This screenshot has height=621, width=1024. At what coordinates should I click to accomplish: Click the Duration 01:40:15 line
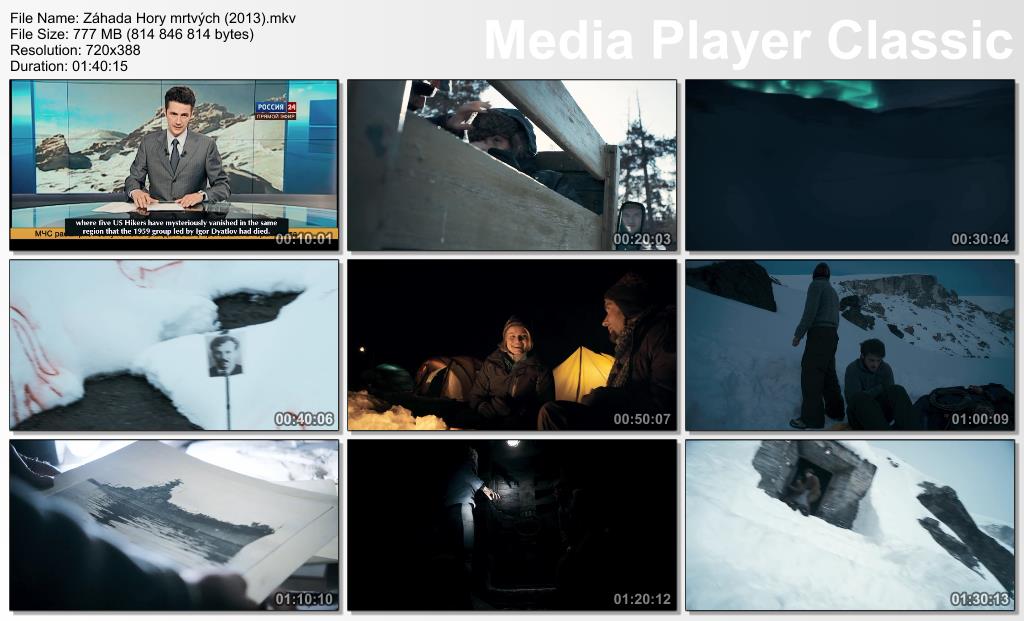pos(68,66)
